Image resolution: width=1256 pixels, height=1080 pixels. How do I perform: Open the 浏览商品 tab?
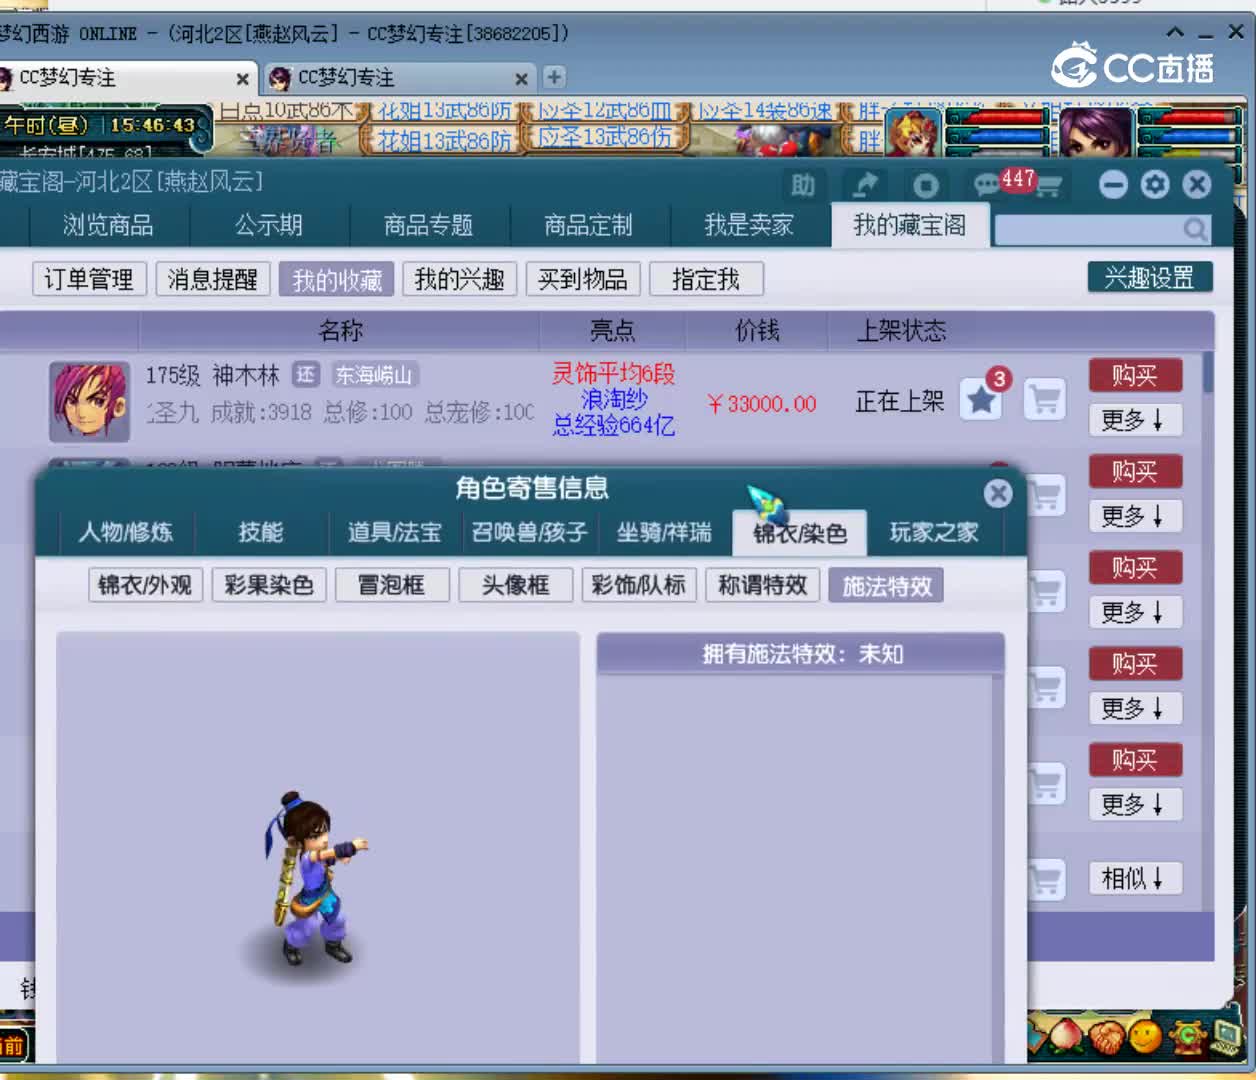(108, 226)
